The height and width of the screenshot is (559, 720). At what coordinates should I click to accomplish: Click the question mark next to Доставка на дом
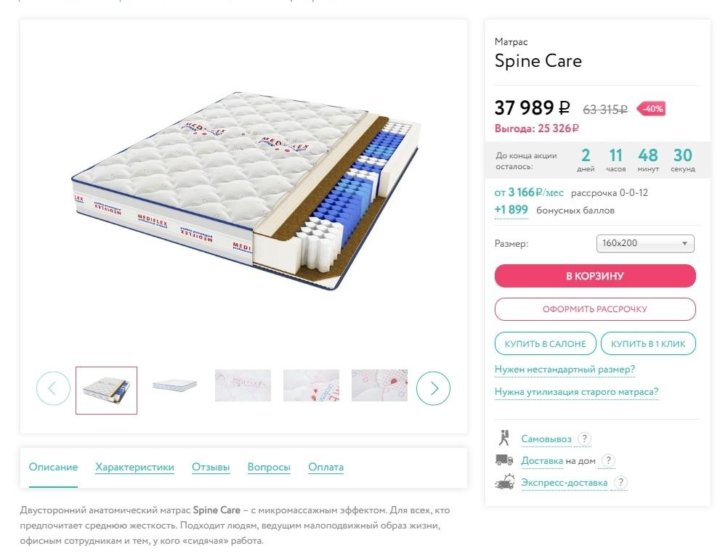click(x=608, y=460)
